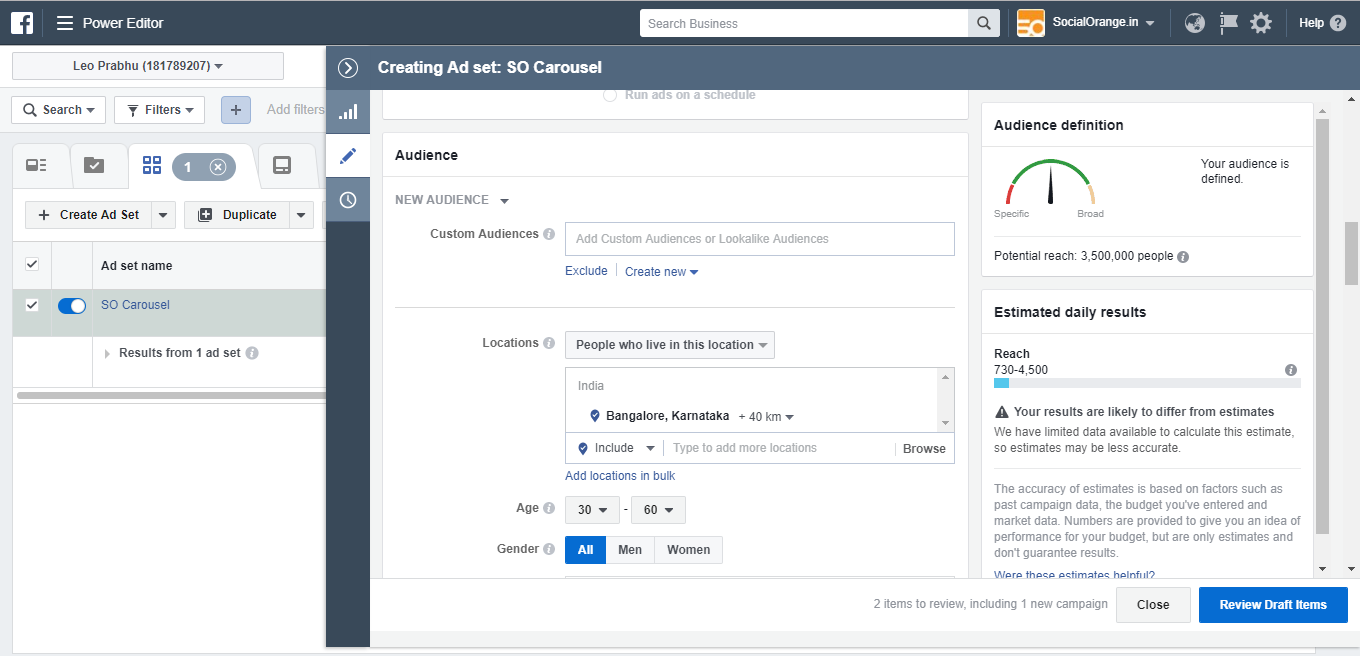Open the performance chart panel

click(347, 112)
